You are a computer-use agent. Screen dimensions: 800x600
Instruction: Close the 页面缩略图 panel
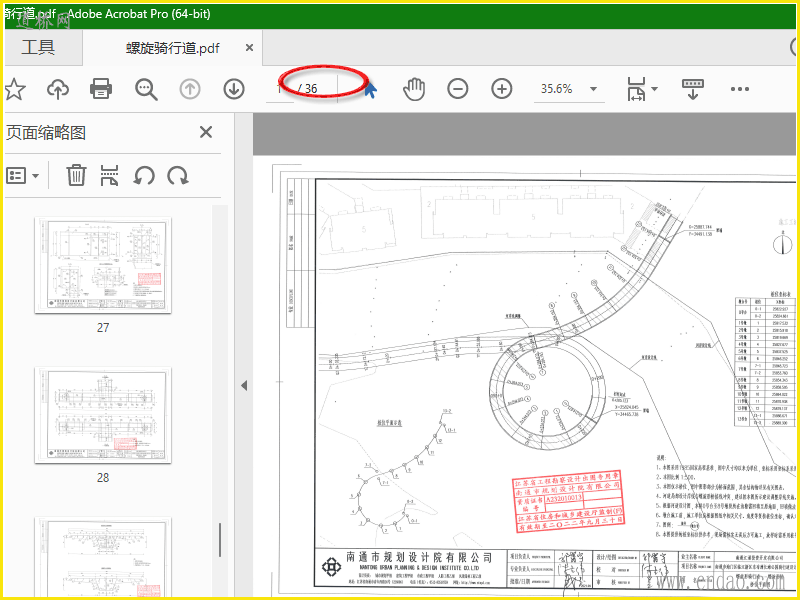[x=206, y=132]
